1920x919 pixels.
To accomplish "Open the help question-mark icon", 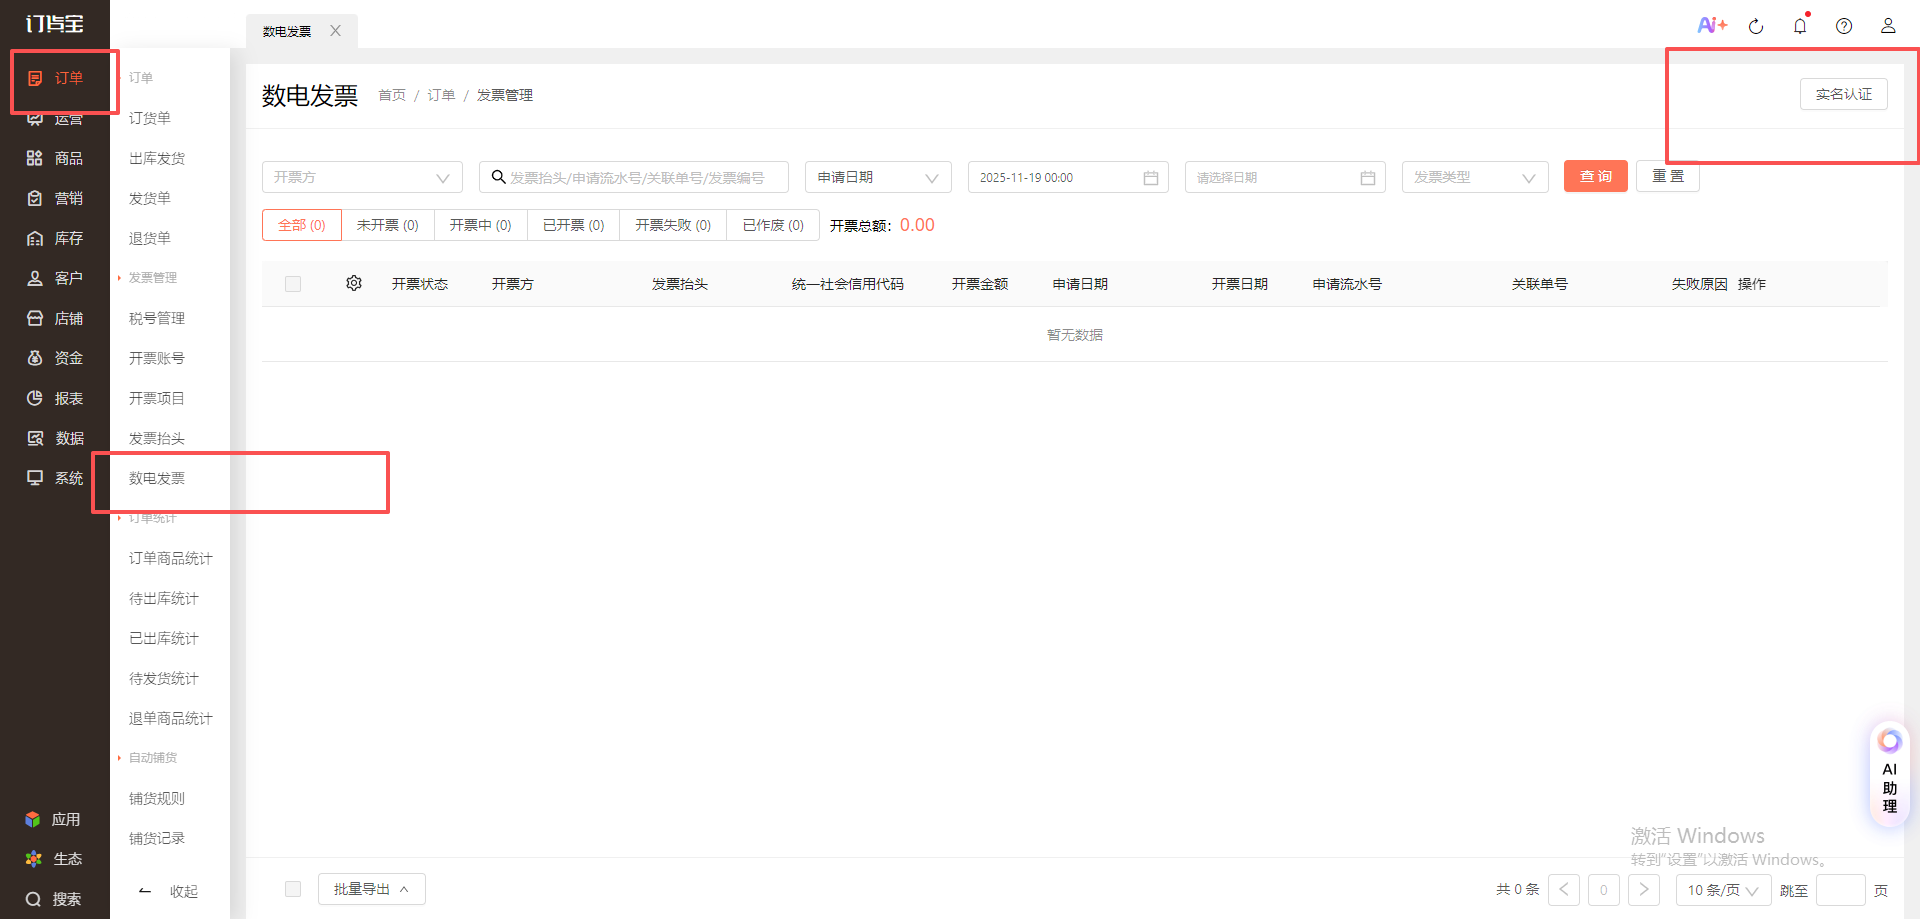I will tap(1844, 26).
